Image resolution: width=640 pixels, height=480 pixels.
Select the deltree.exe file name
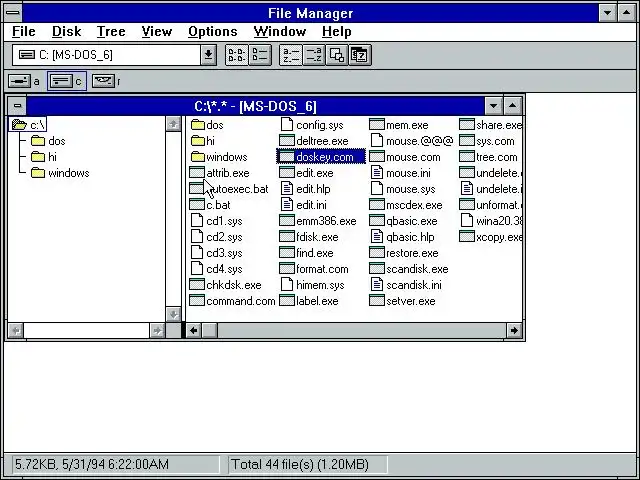(322, 141)
